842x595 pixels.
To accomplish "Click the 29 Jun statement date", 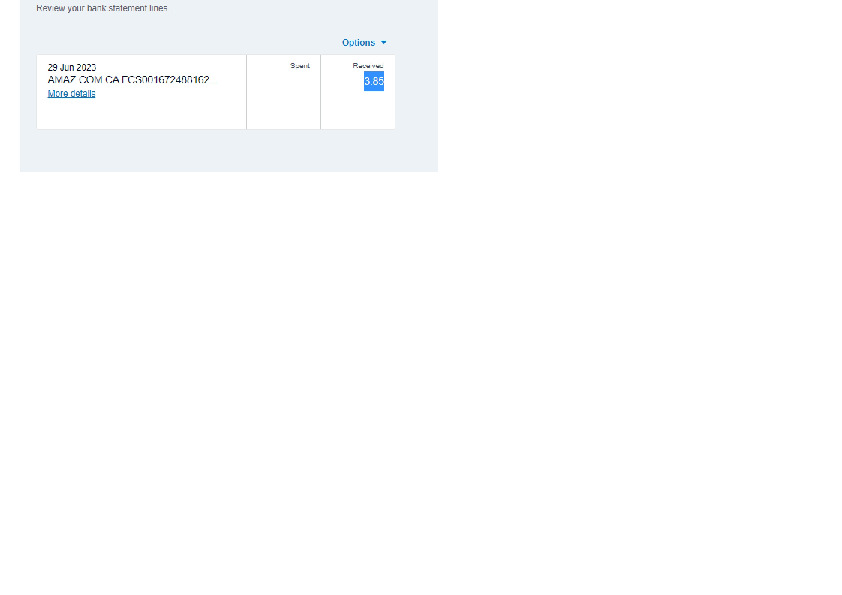I will pos(72,68).
